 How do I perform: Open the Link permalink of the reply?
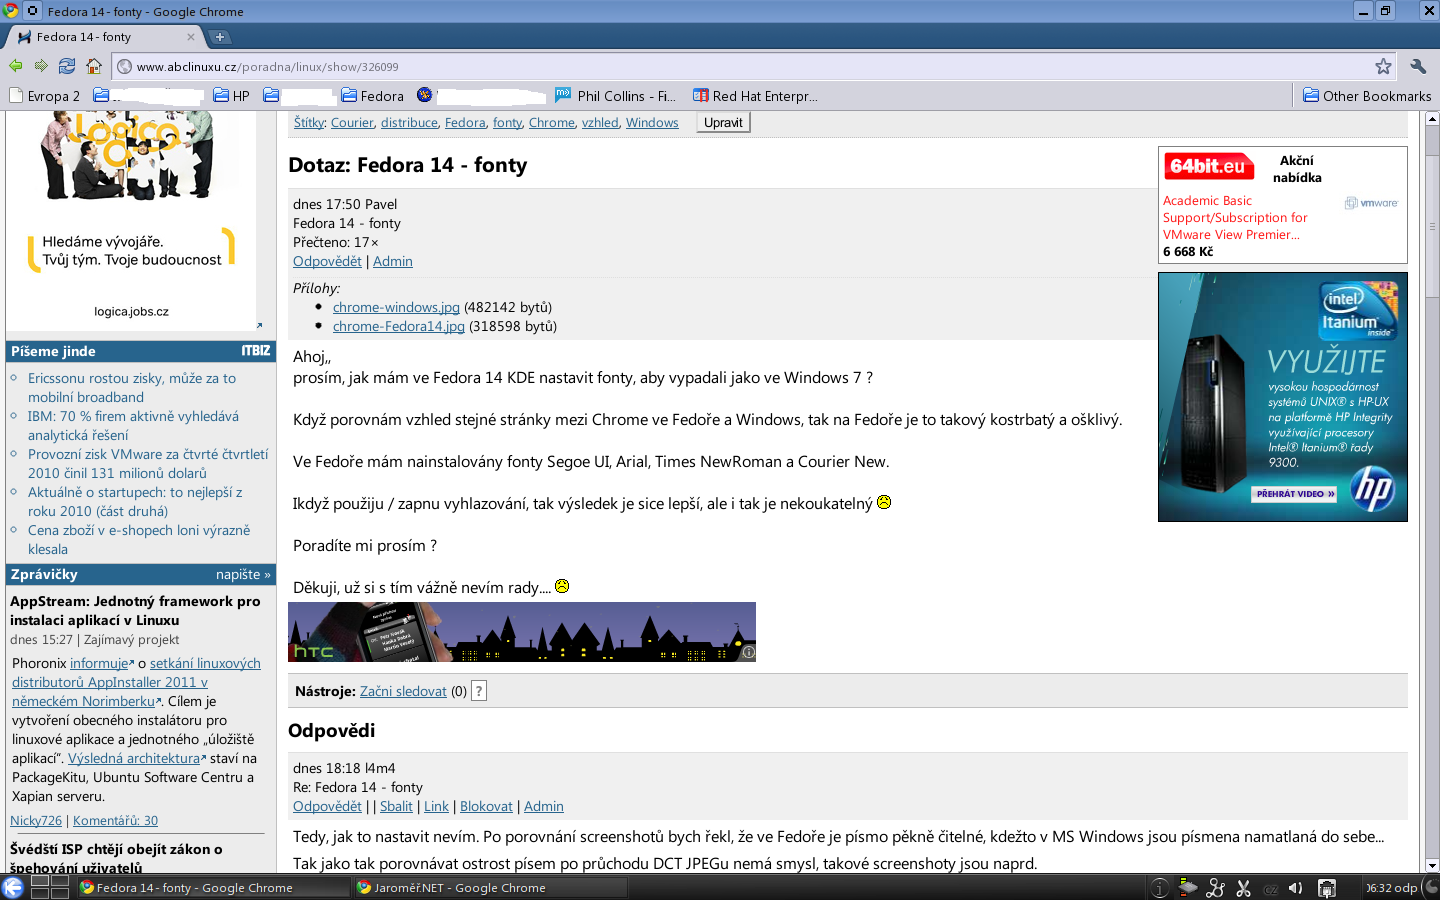point(436,806)
